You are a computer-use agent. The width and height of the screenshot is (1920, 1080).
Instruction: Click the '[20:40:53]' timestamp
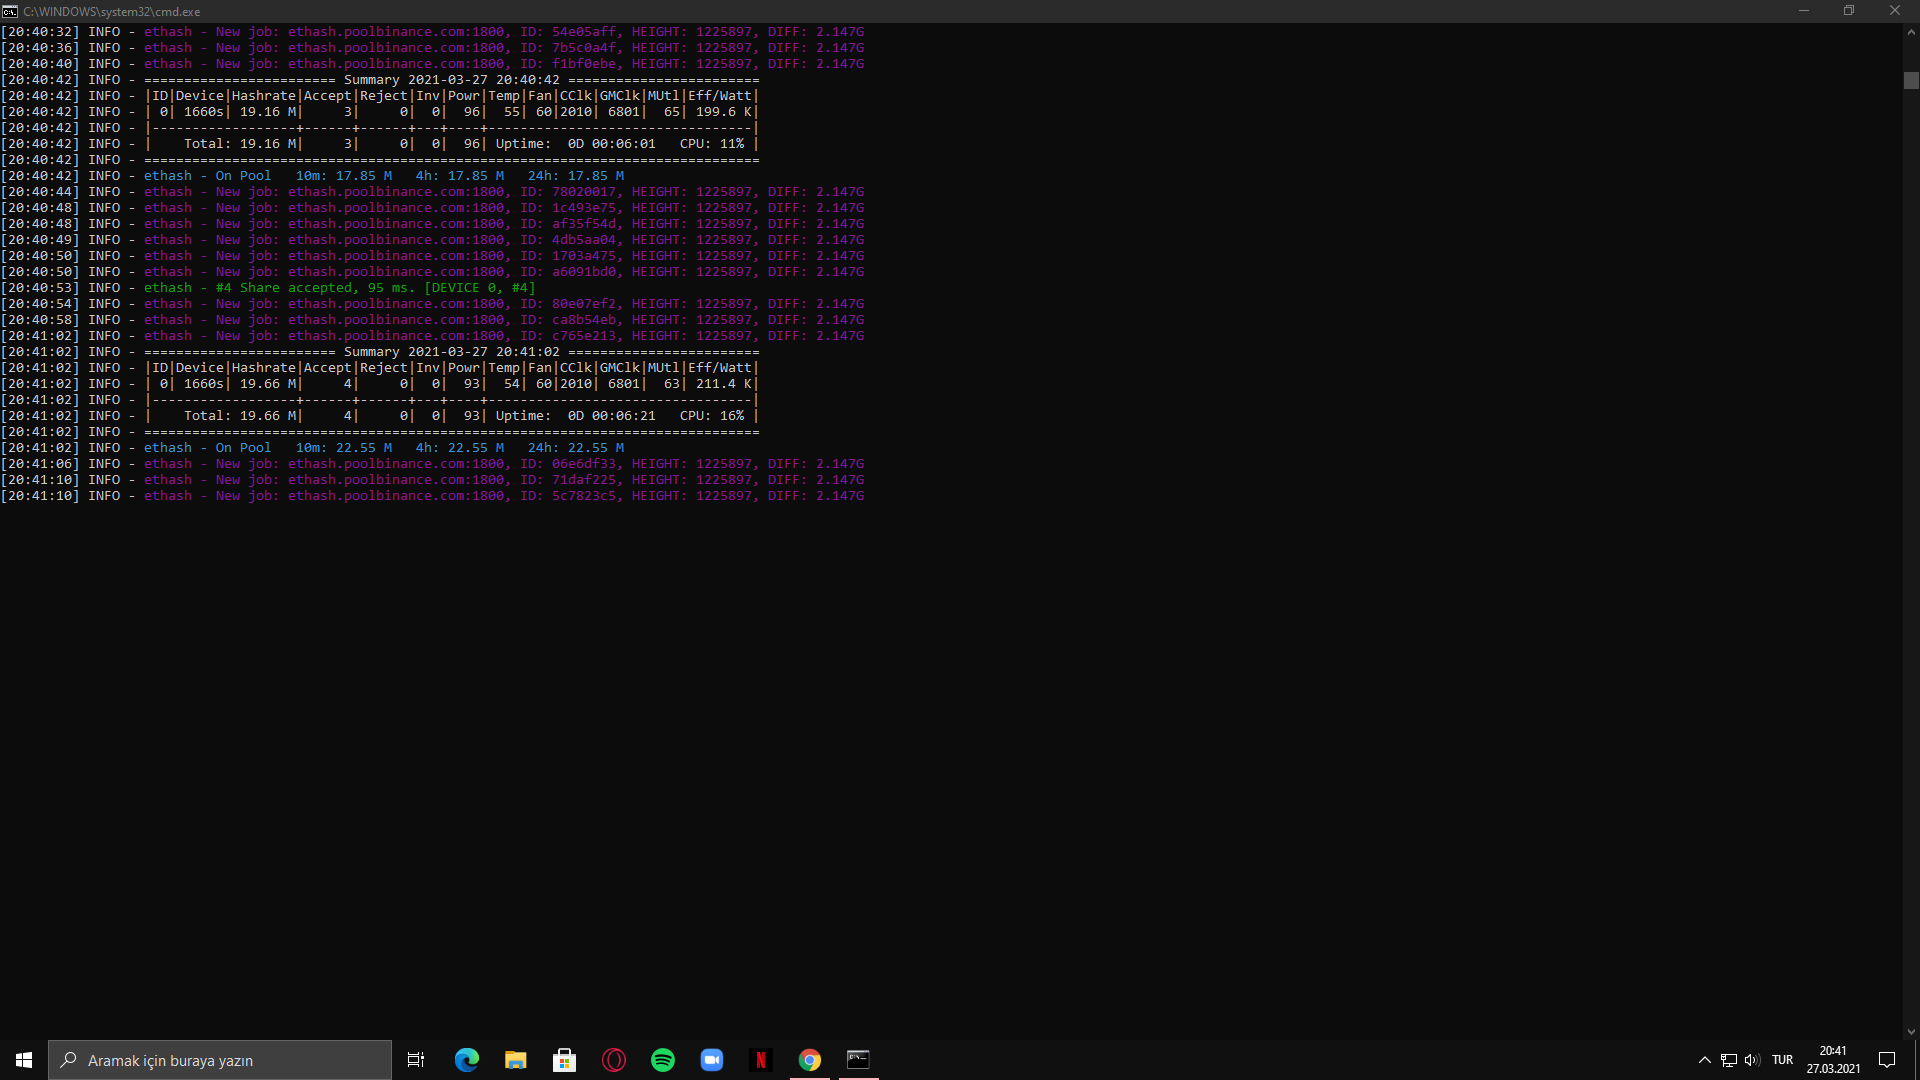point(40,288)
